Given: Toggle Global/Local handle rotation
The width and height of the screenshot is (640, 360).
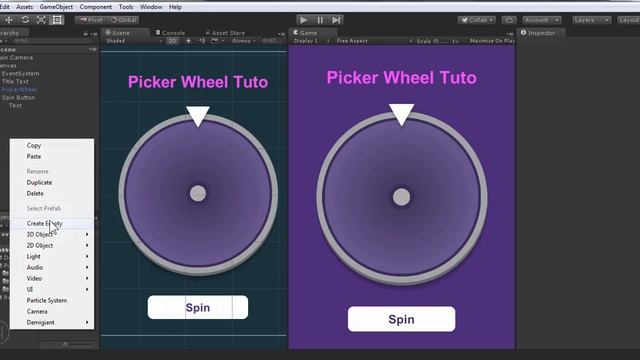Looking at the screenshot, I should [124, 20].
